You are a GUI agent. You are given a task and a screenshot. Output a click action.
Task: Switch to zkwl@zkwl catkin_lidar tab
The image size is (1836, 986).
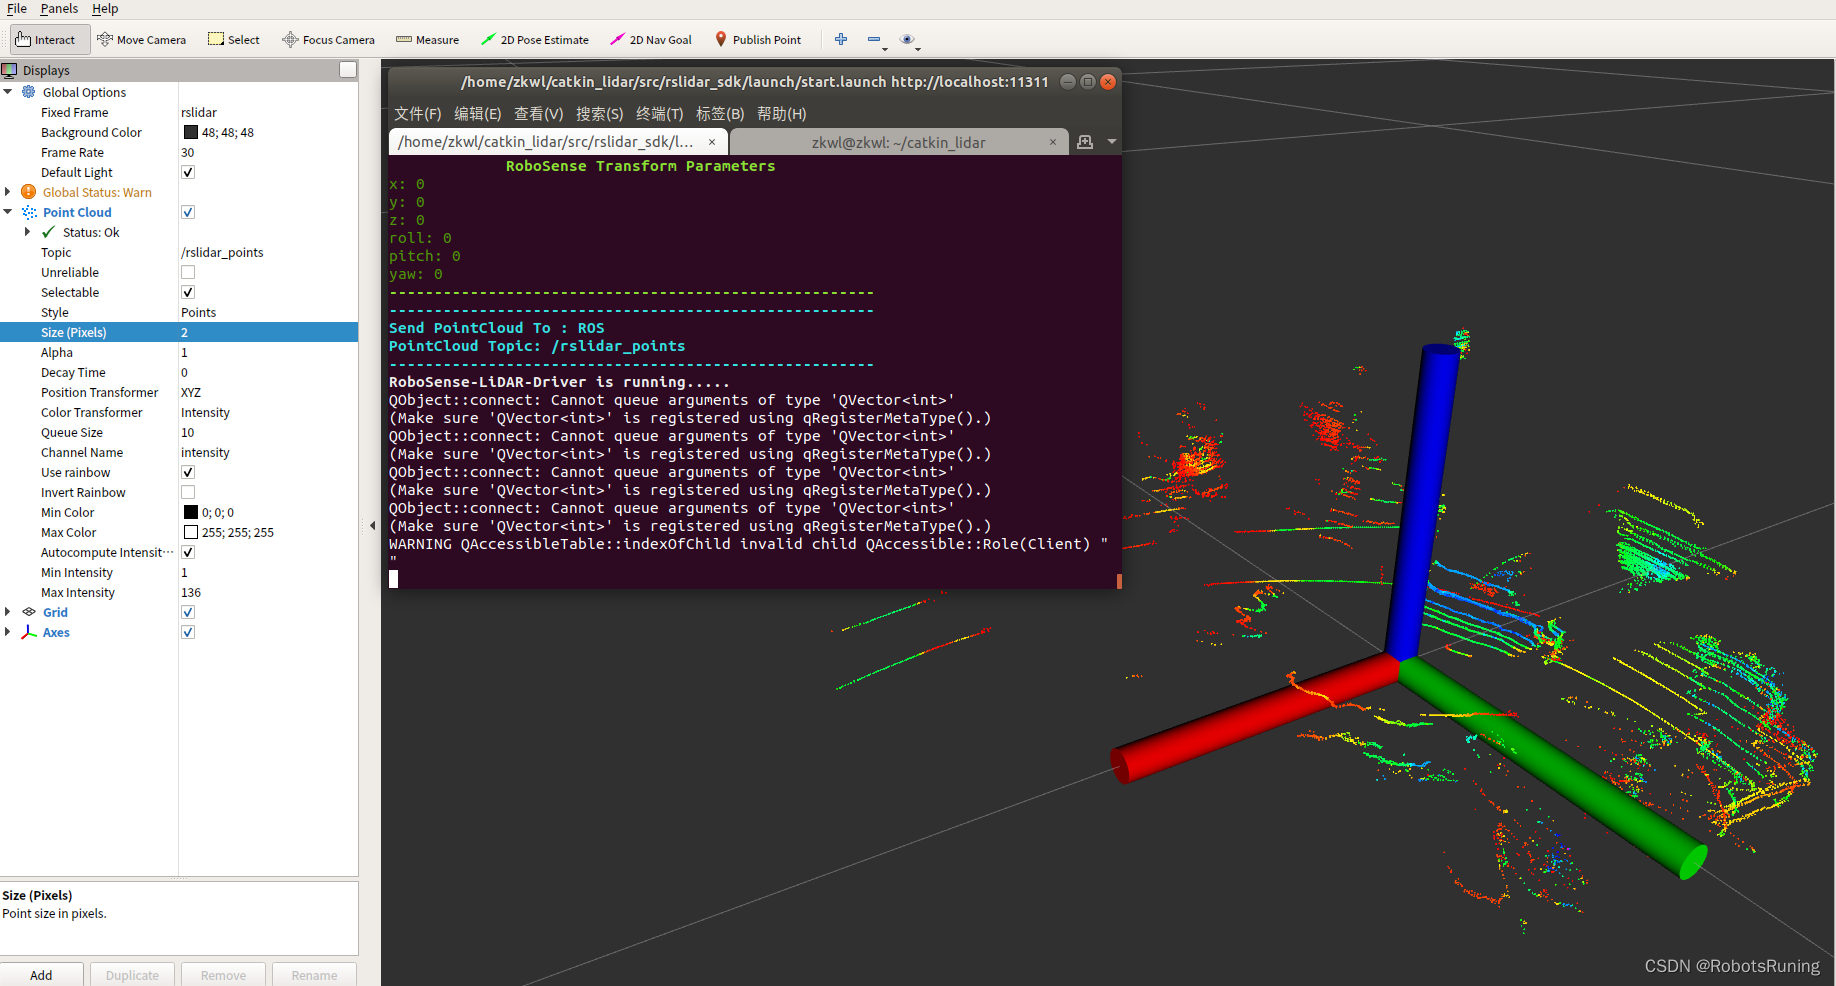click(898, 142)
